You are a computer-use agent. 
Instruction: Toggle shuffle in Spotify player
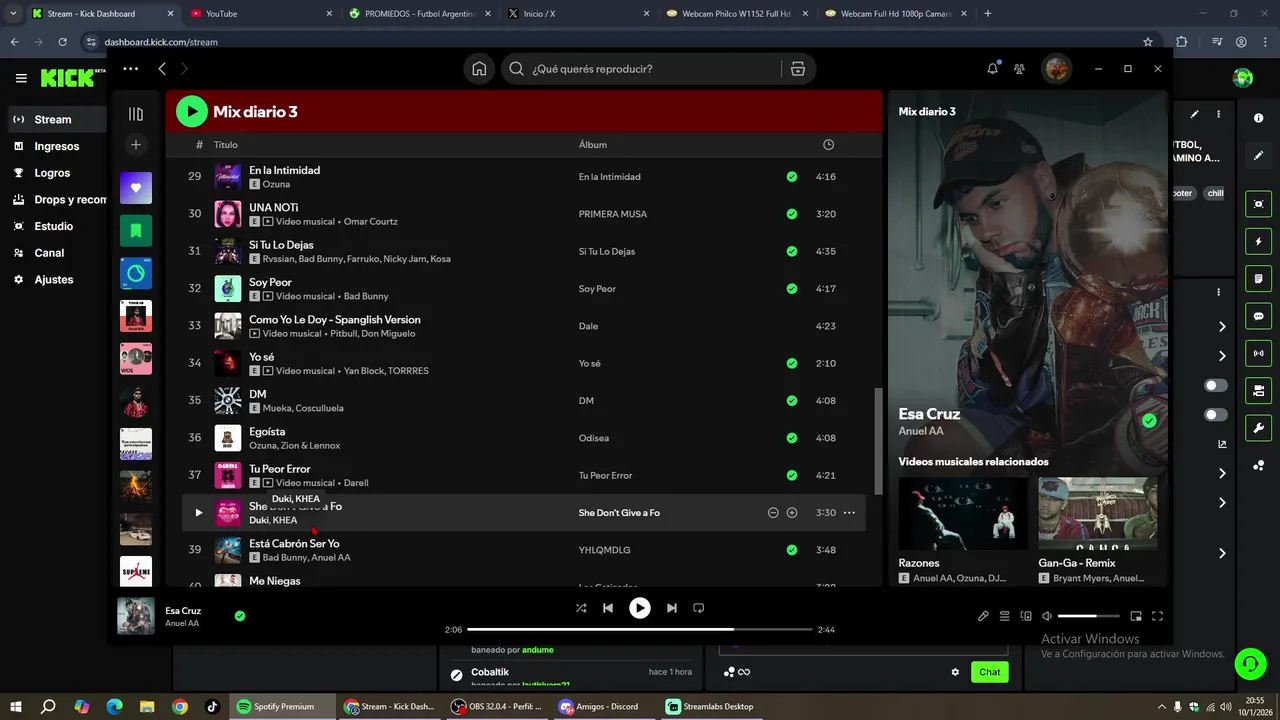pyautogui.click(x=581, y=608)
